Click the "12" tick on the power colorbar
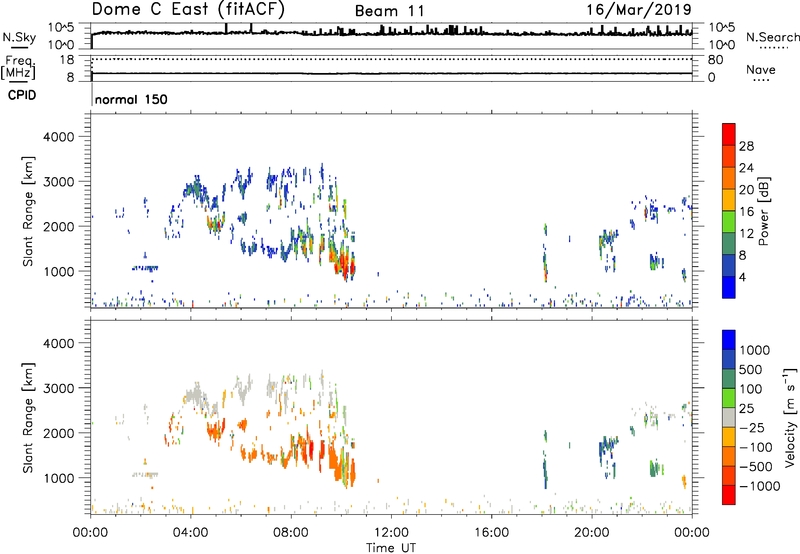 [x=746, y=234]
